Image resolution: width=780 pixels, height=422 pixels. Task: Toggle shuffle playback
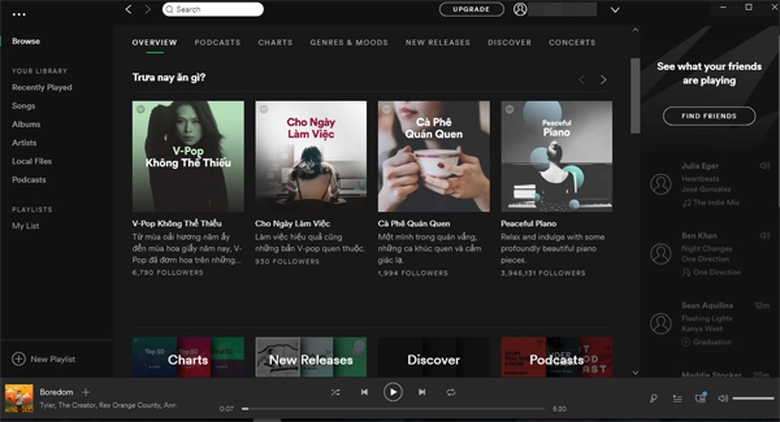[335, 392]
